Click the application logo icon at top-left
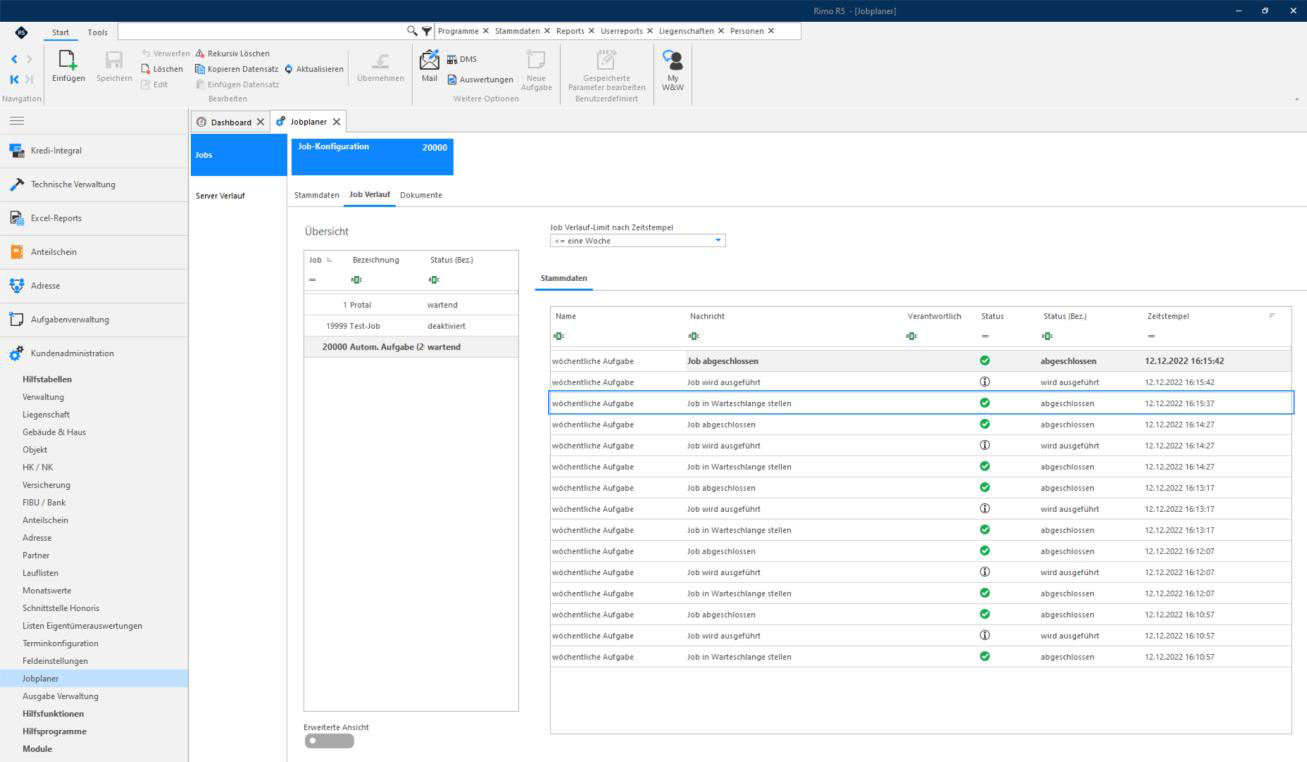Image resolution: width=1307 pixels, height=762 pixels. coord(21,32)
